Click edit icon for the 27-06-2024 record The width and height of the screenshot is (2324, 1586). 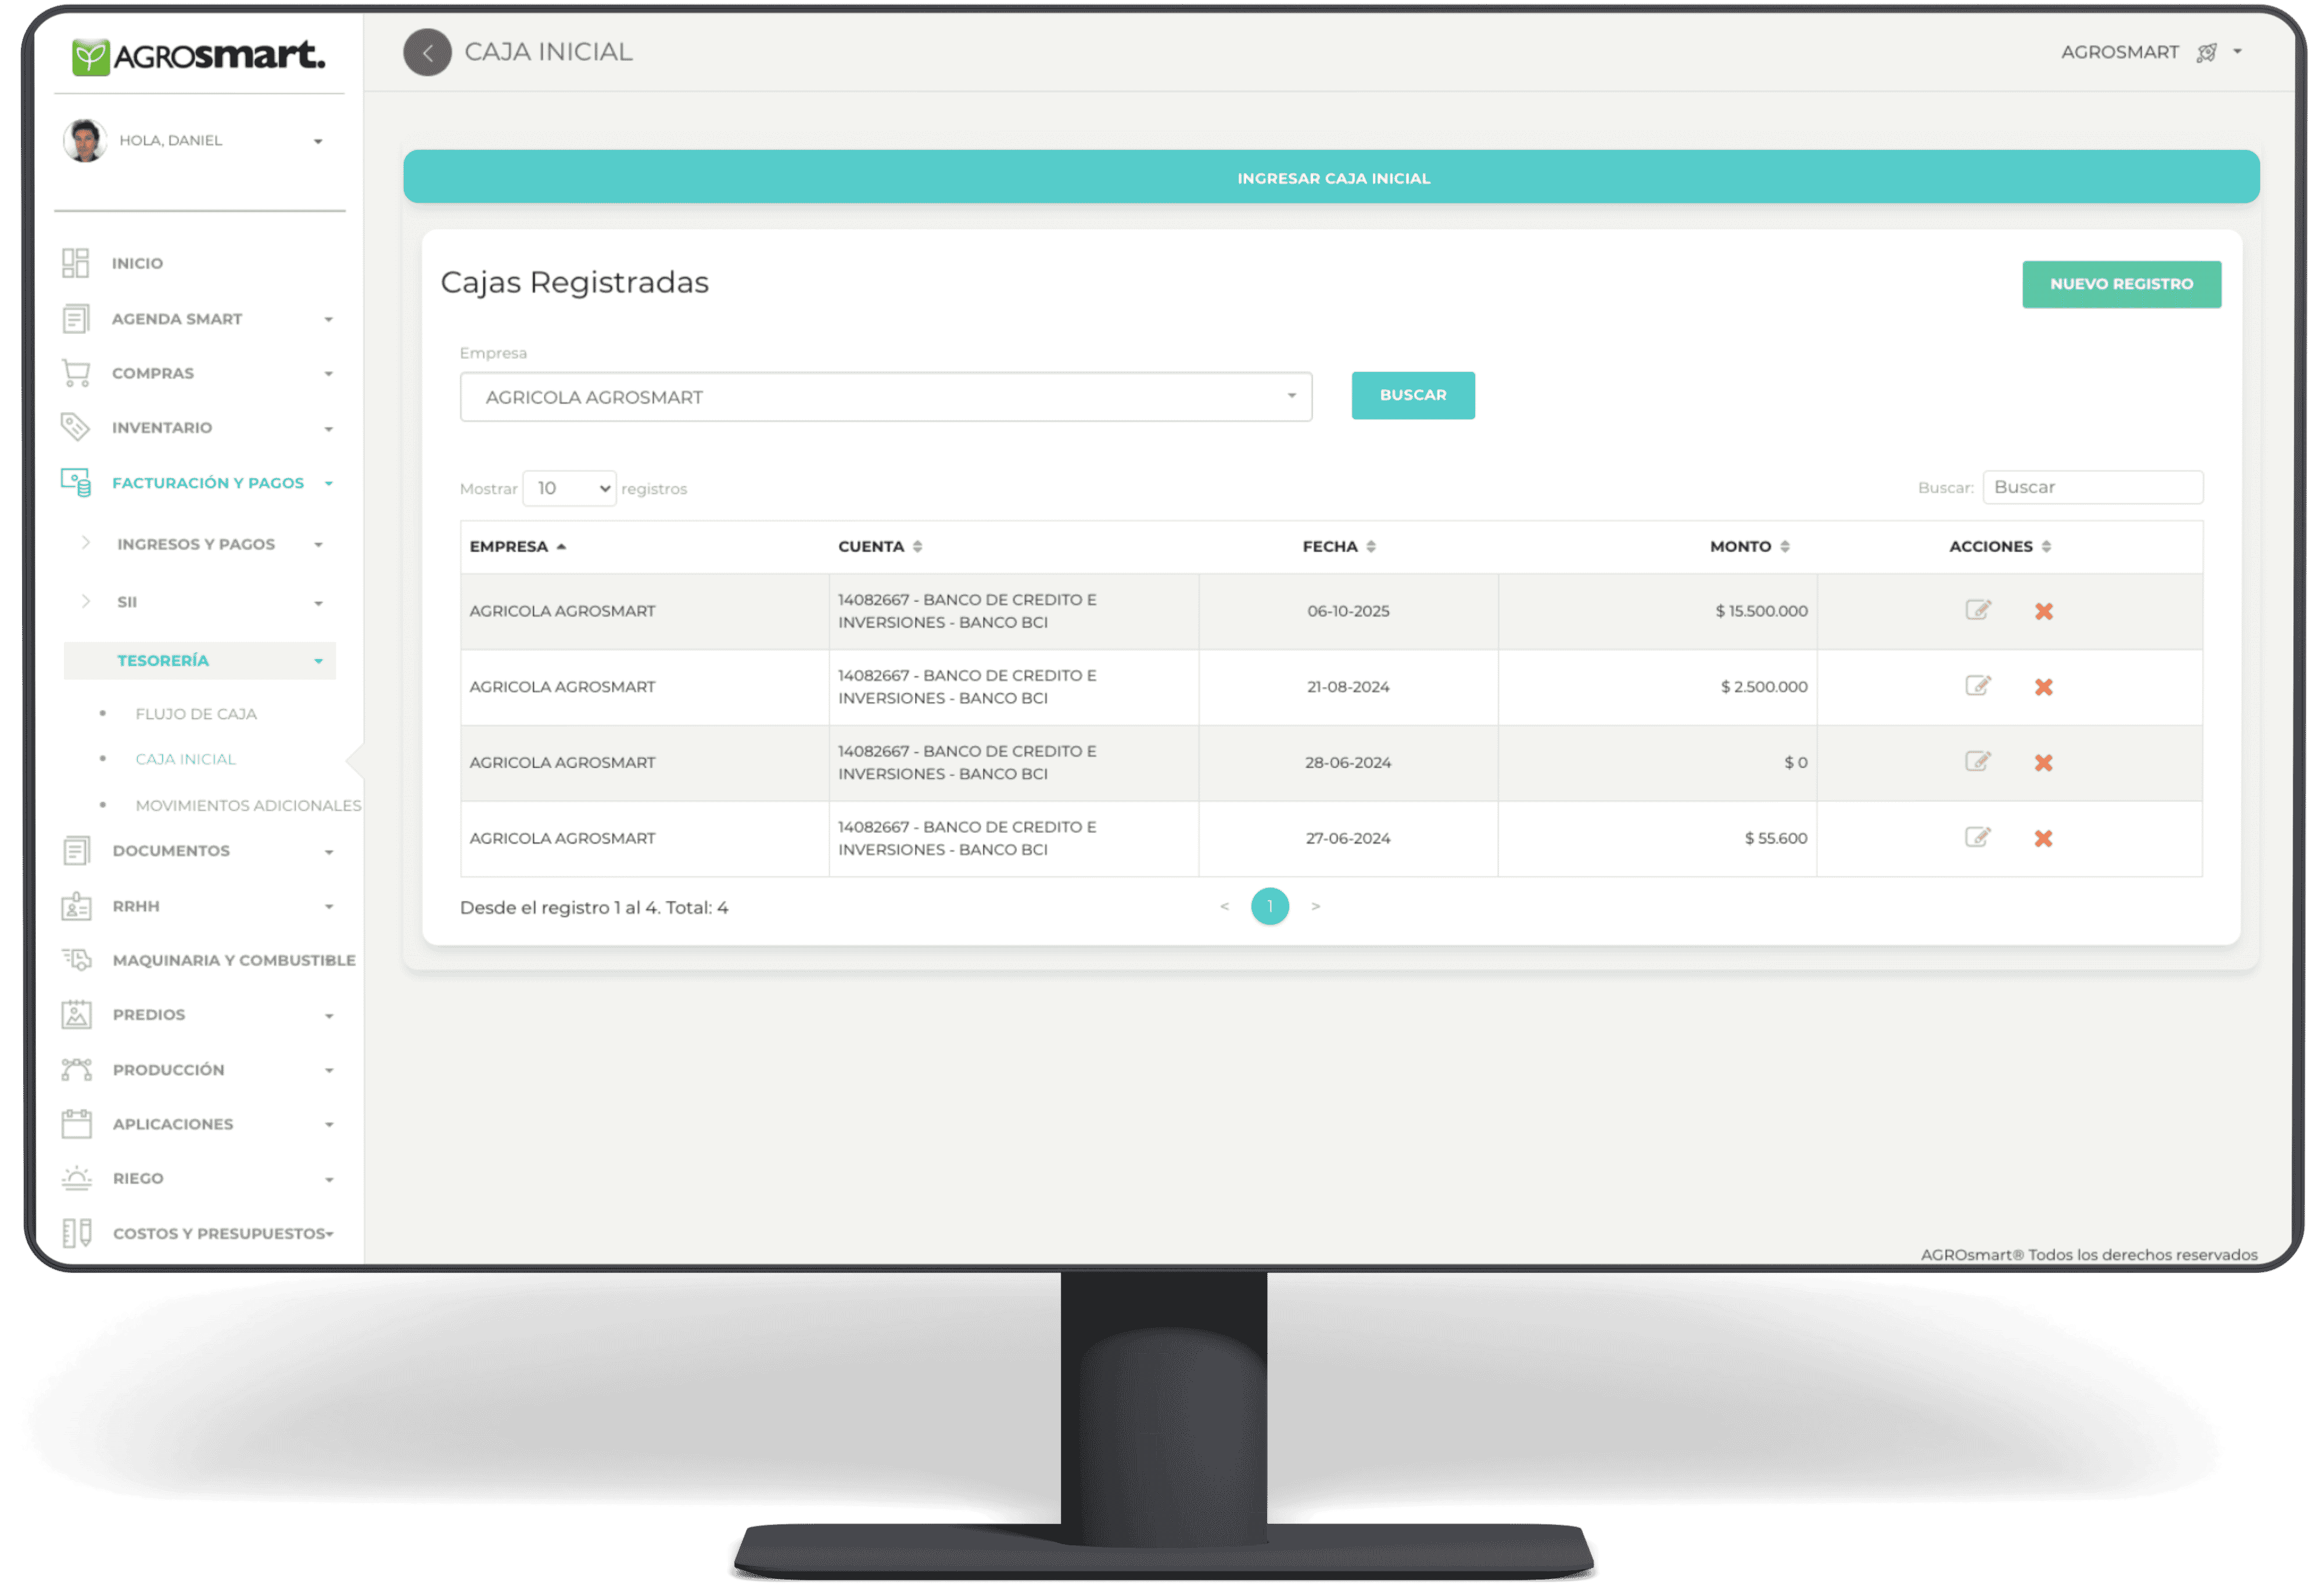[1977, 837]
